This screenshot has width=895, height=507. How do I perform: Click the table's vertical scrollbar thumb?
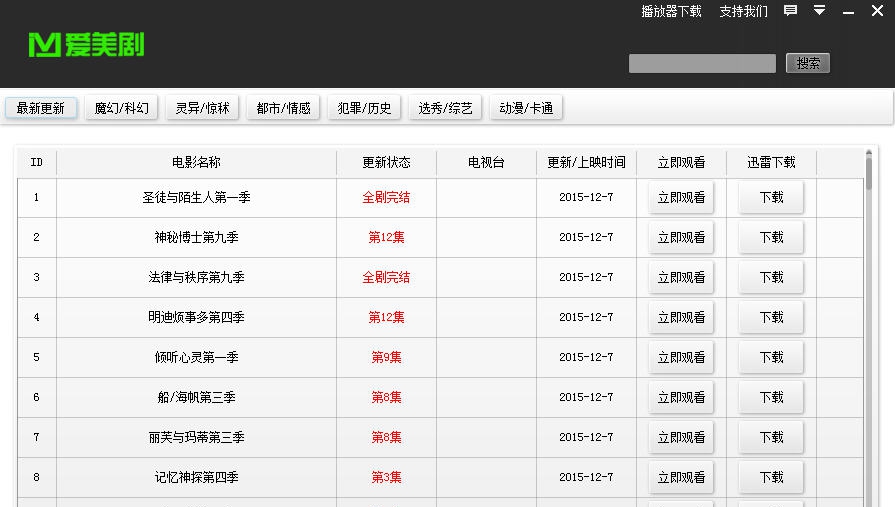point(869,174)
